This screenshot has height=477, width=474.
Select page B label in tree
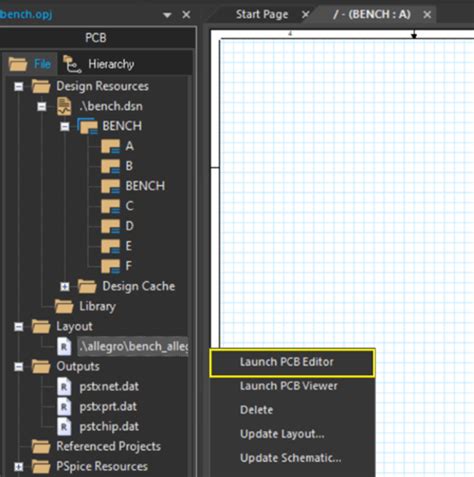pos(129,166)
